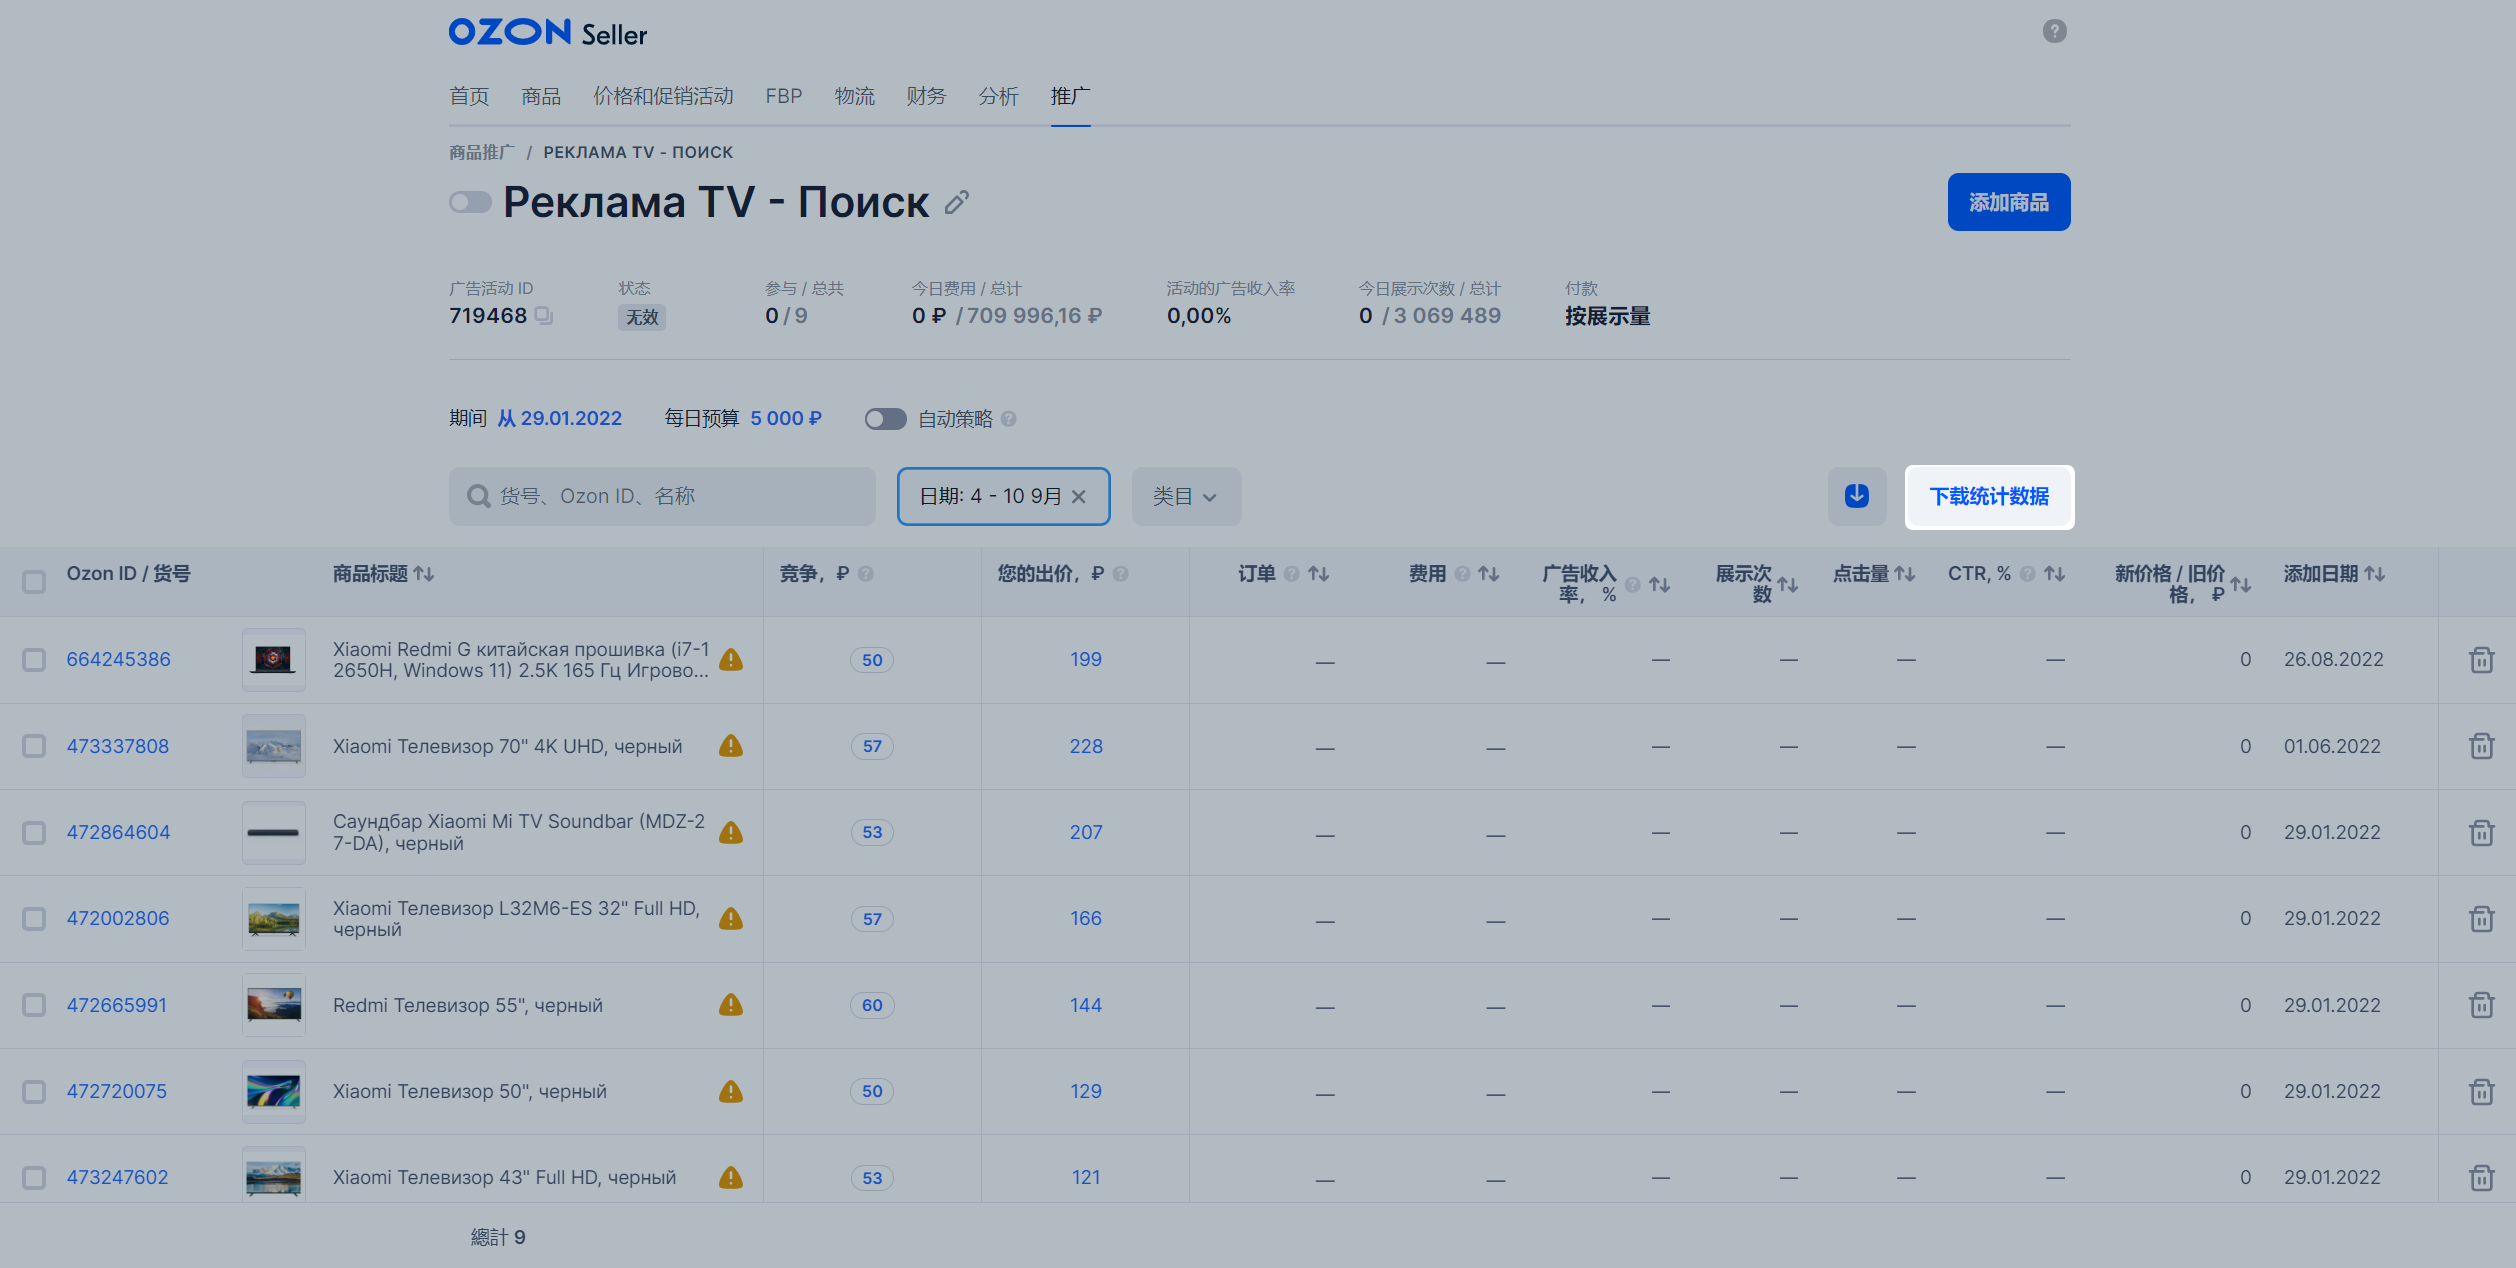Click the search magnifier icon
The image size is (2516, 1268).
[x=479, y=496]
